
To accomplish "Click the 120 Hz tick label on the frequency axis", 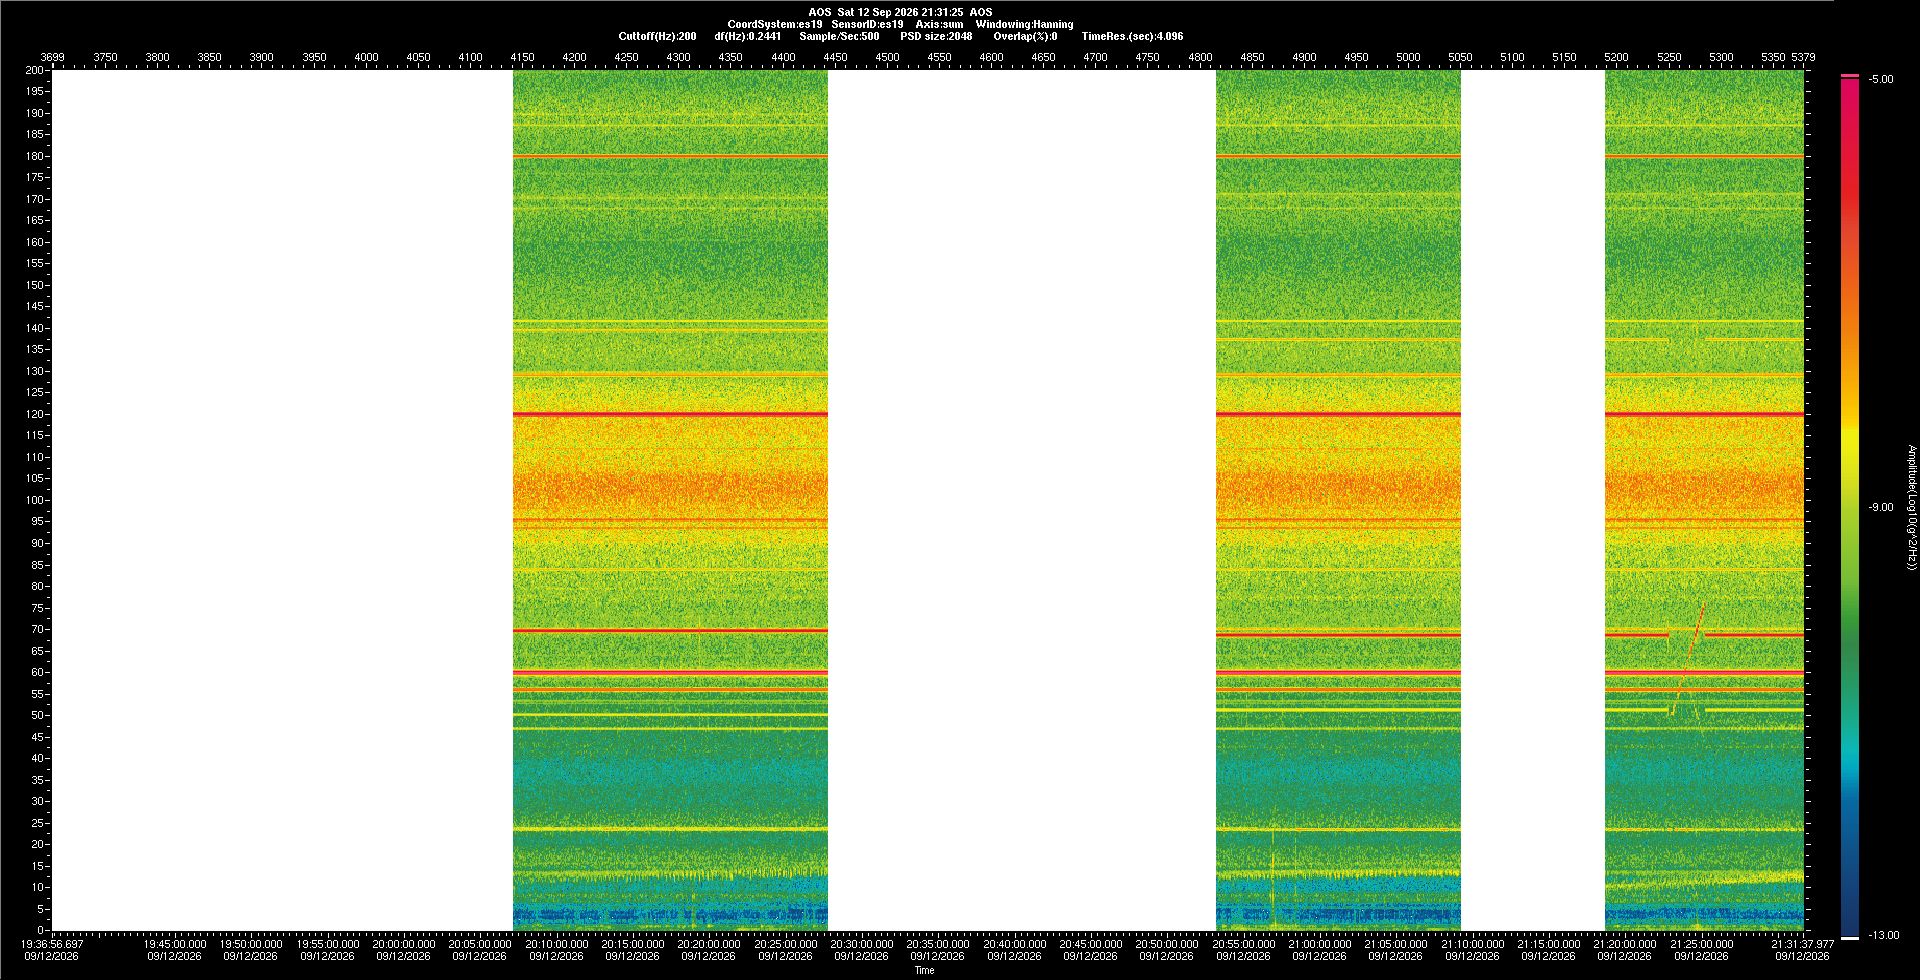I will (x=35, y=414).
